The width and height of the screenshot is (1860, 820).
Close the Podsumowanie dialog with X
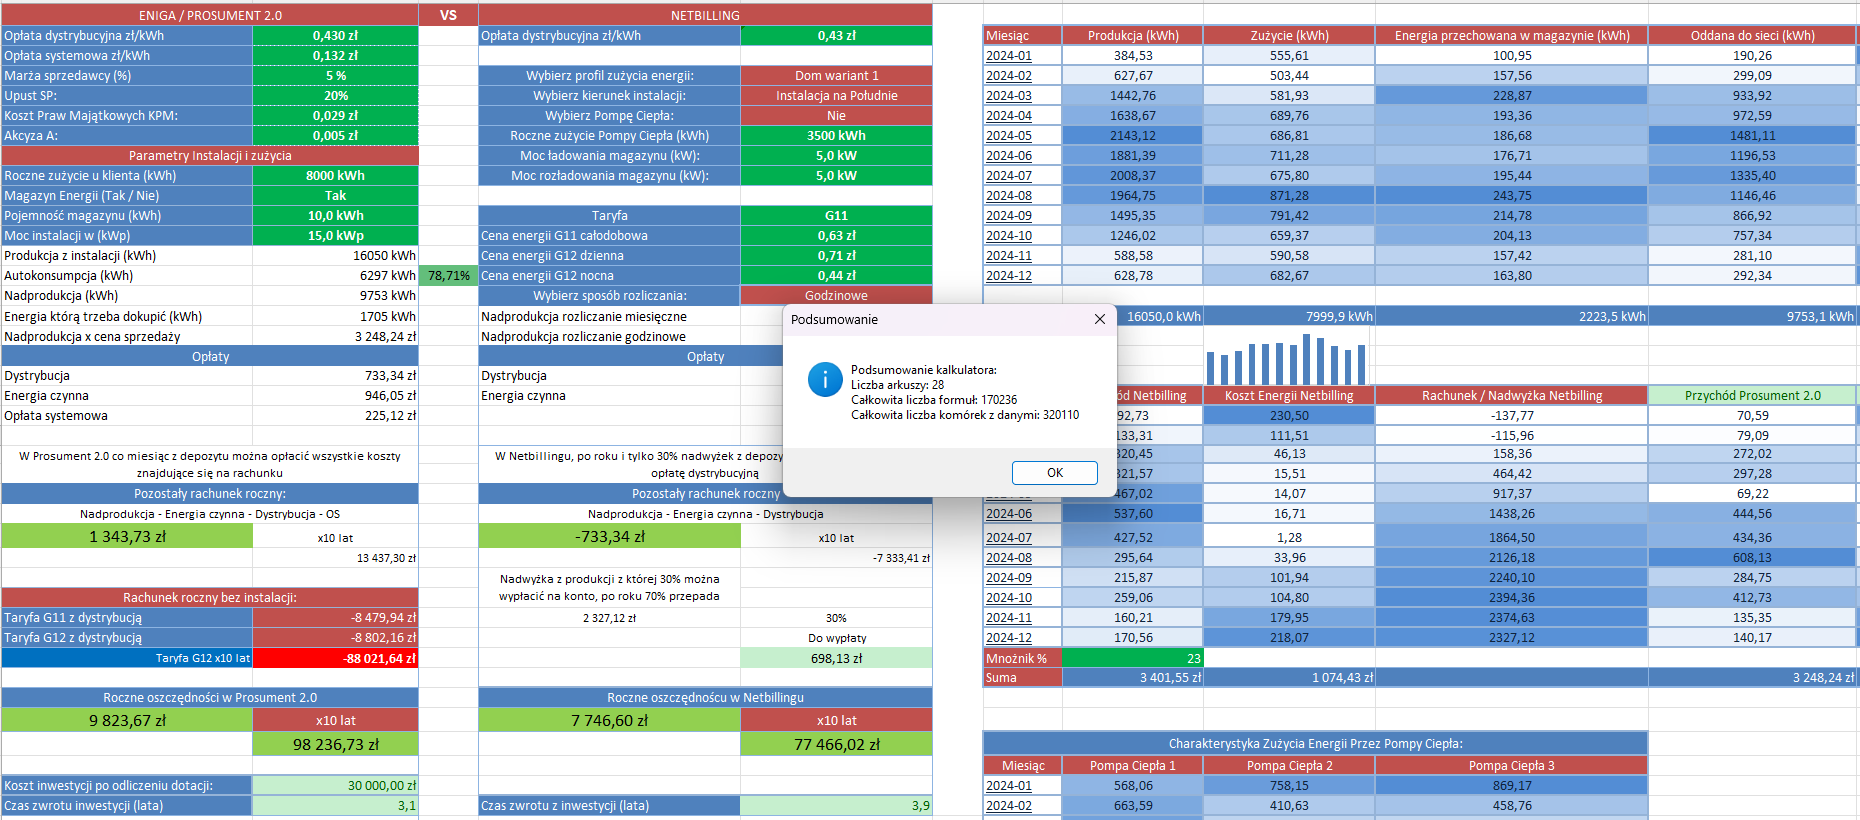[x=1099, y=319]
